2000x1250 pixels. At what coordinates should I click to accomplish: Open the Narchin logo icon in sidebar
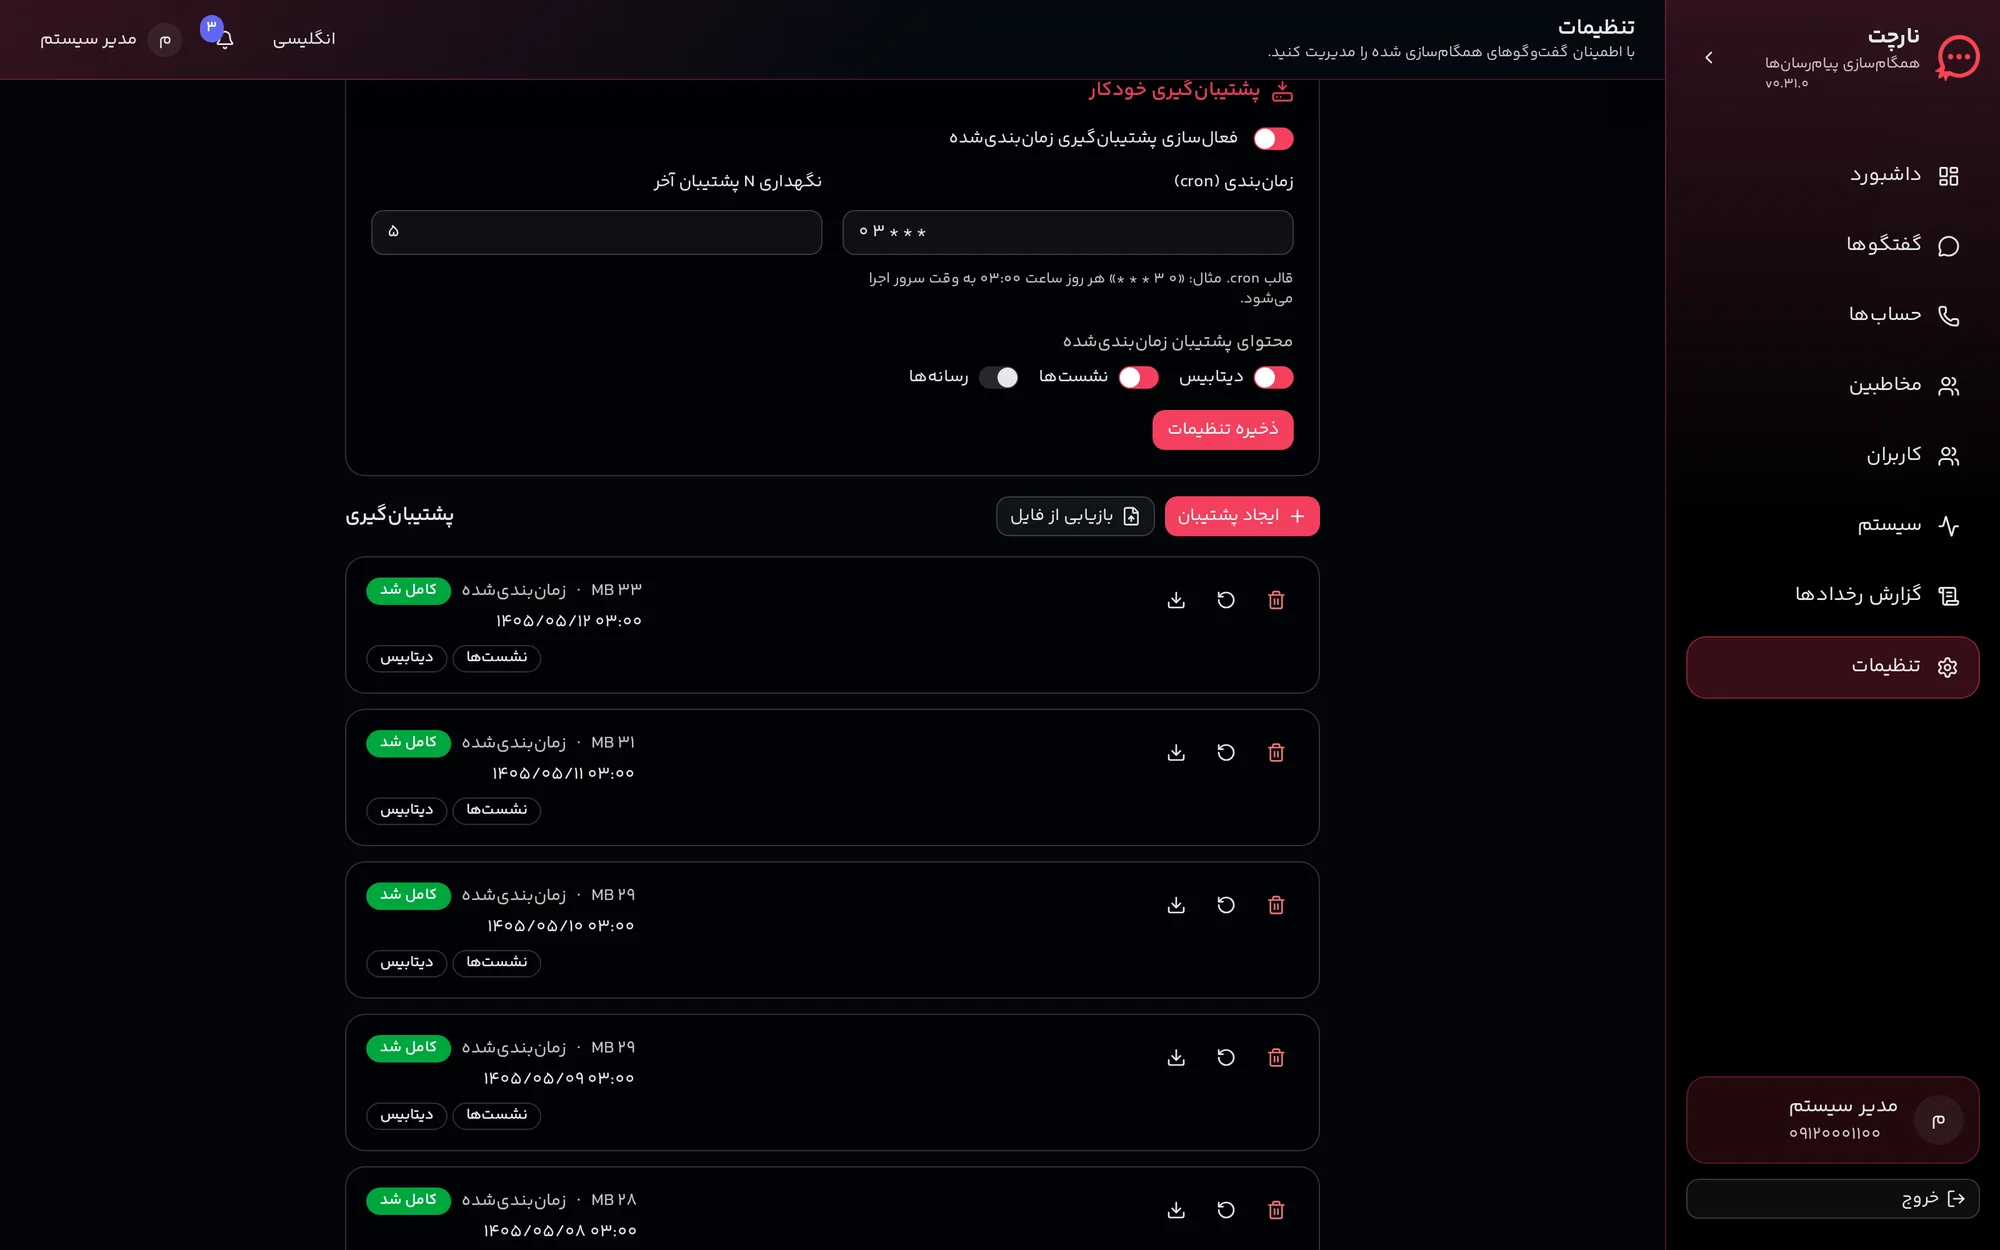pyautogui.click(x=1957, y=58)
